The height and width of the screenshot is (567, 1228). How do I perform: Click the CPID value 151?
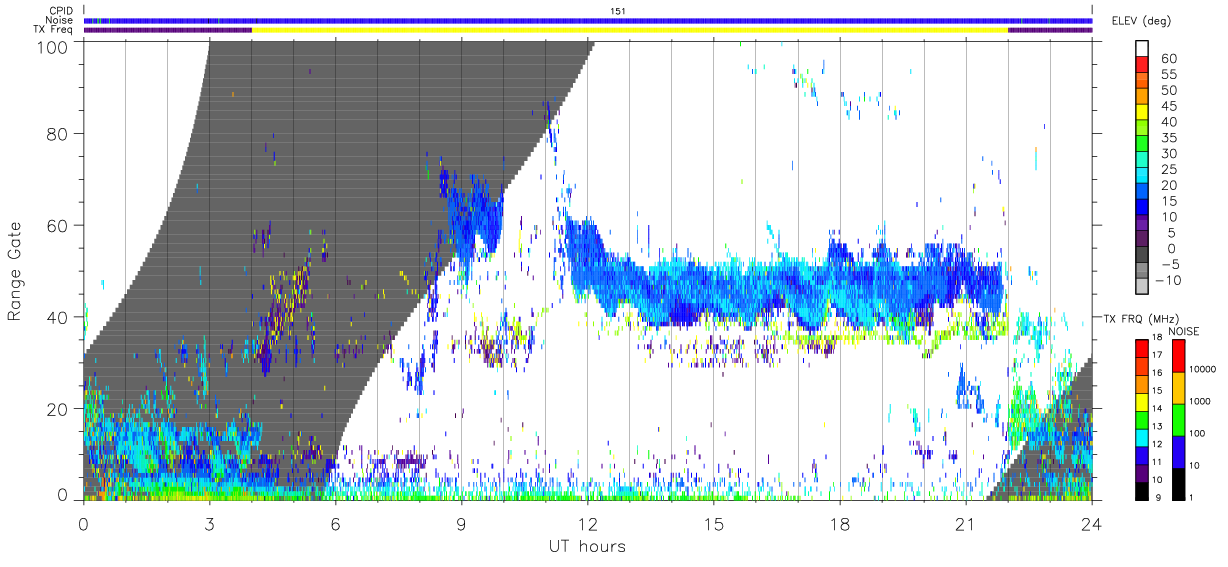tap(618, 11)
